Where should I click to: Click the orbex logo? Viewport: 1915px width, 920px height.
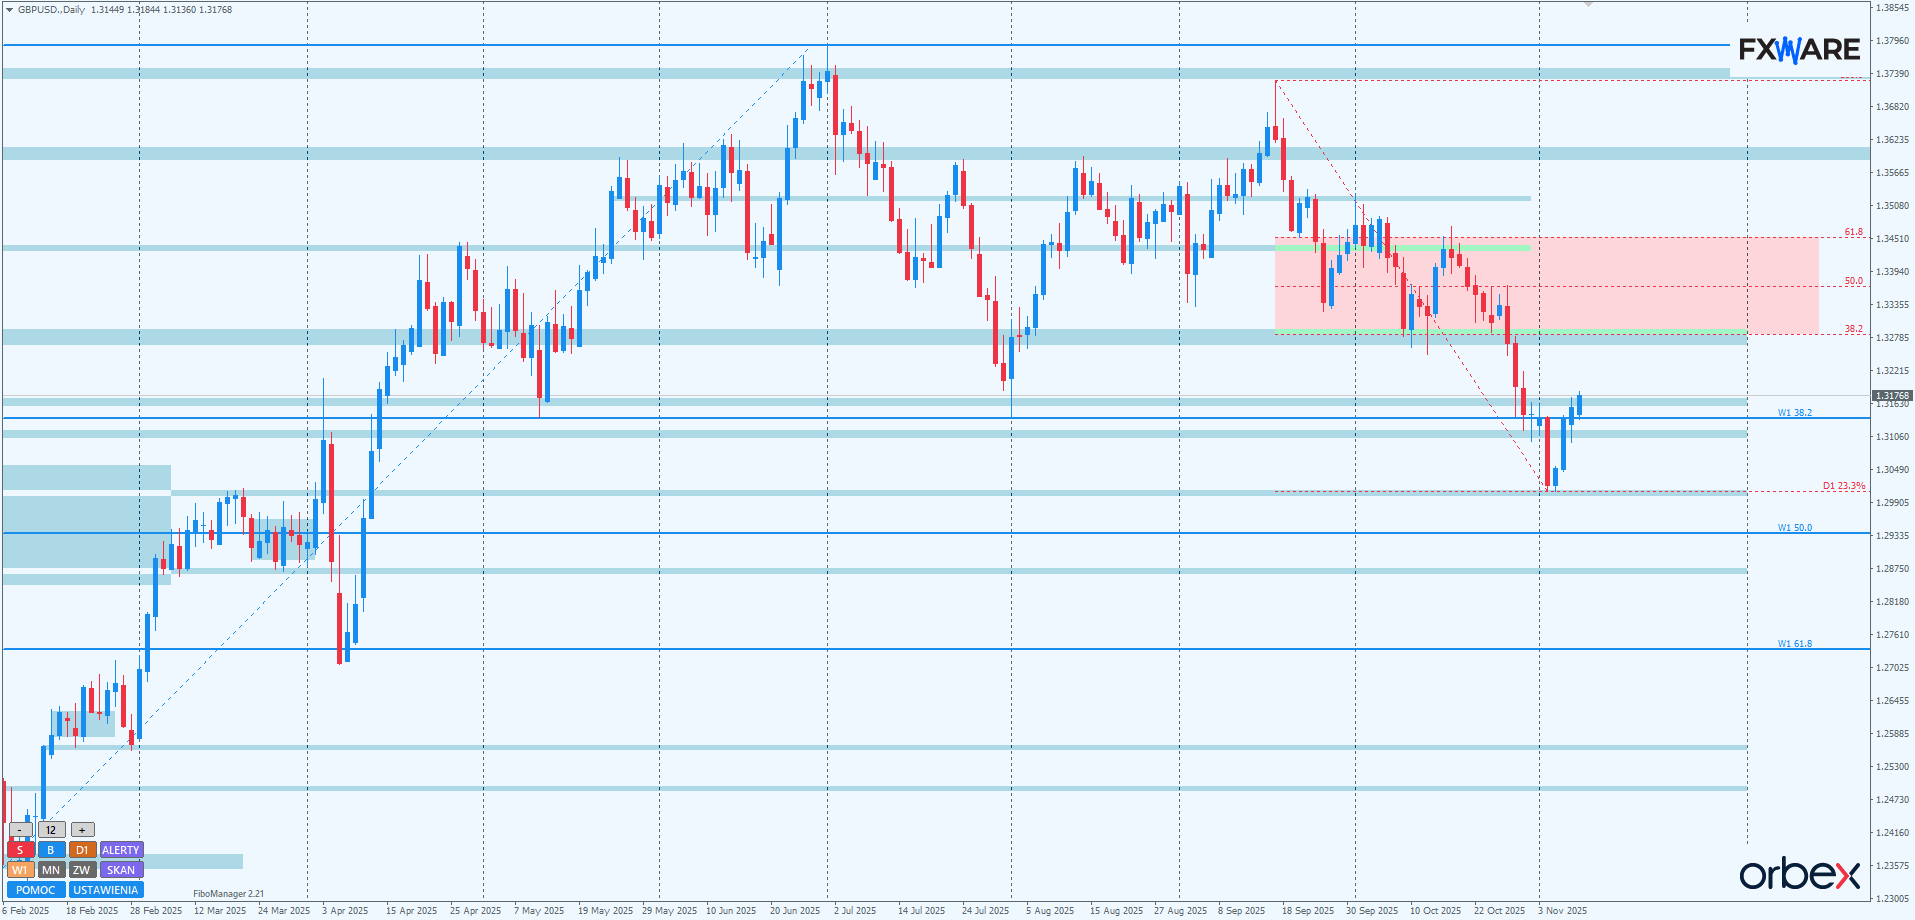tap(1799, 874)
